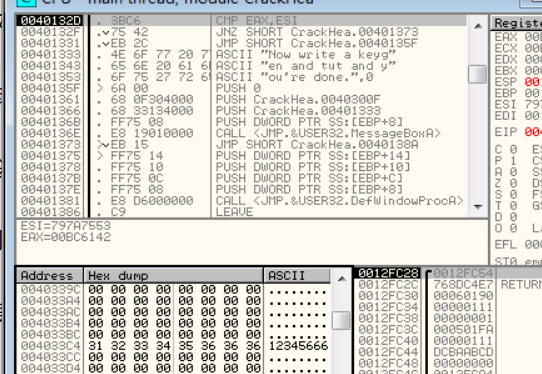Screen dimensions: 542x374
Task: Select ASCII "ou're done.",0 row
Action: tap(295, 77)
